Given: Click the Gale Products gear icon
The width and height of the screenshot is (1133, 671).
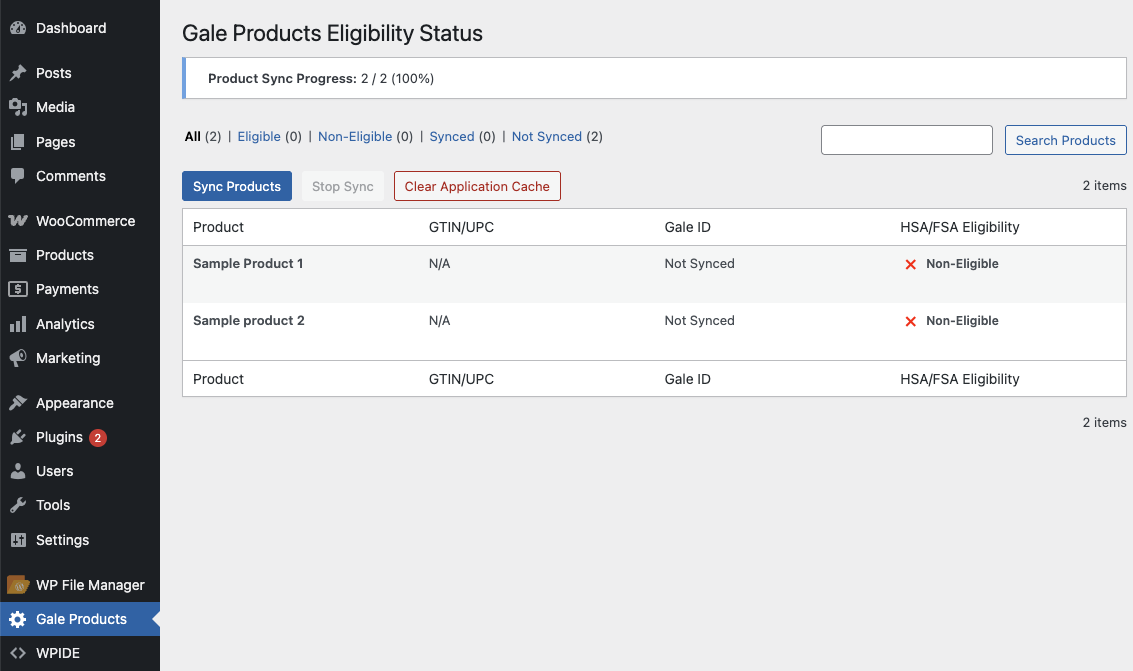Looking at the screenshot, I should click(17, 619).
